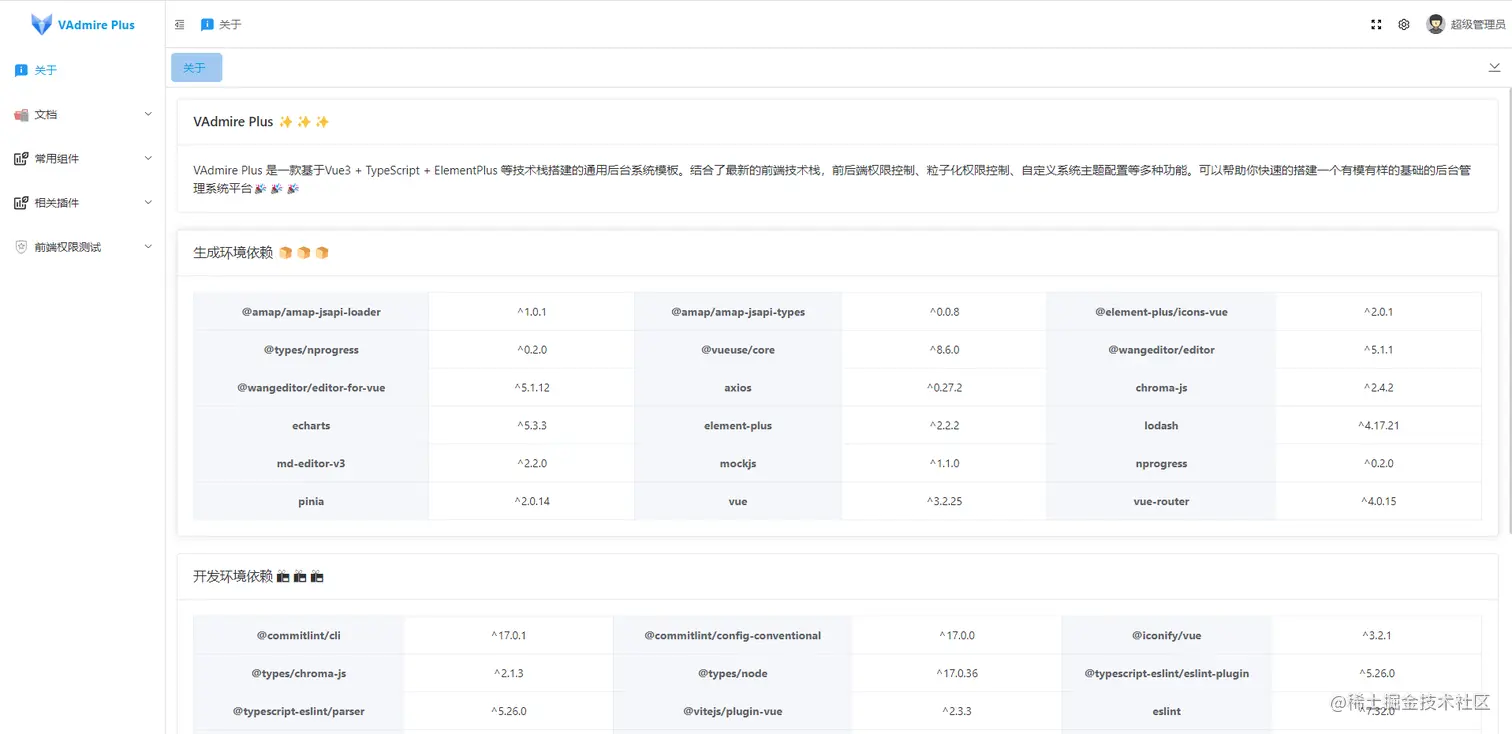Click the @vitejs/plugin-vue cell
The image size is (1512, 734).
pos(733,712)
